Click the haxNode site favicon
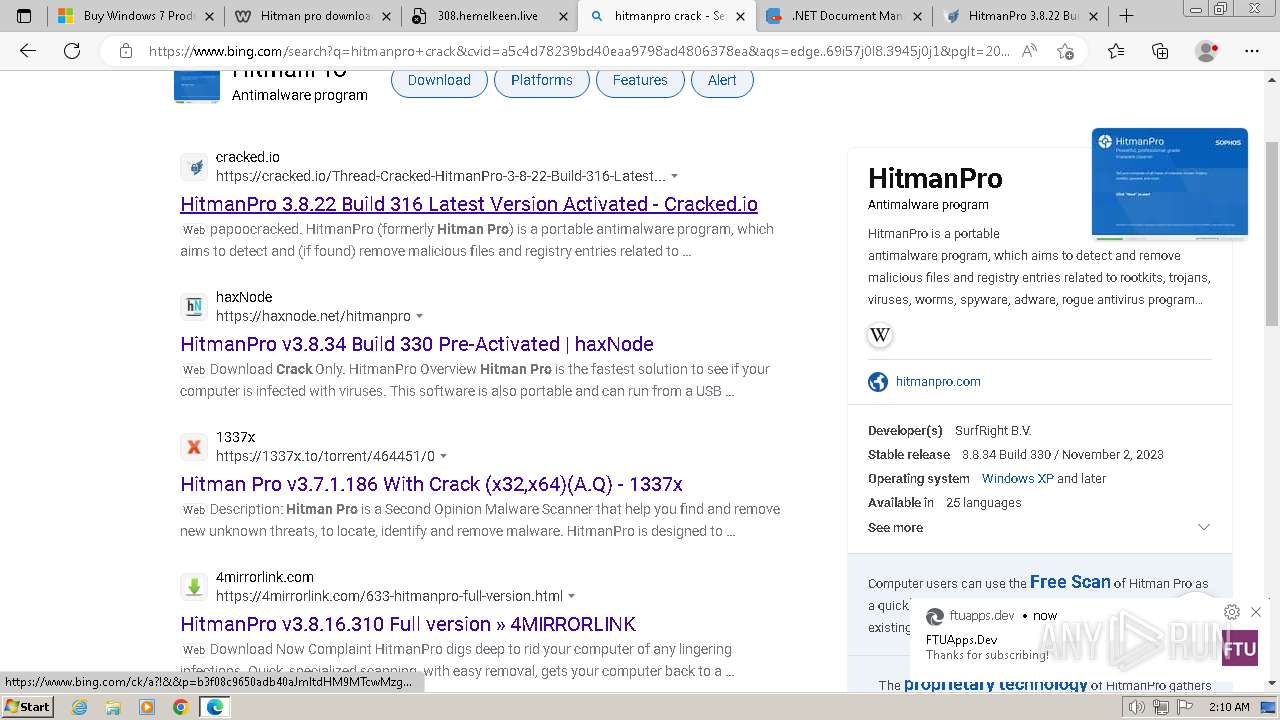 pyautogui.click(x=194, y=307)
